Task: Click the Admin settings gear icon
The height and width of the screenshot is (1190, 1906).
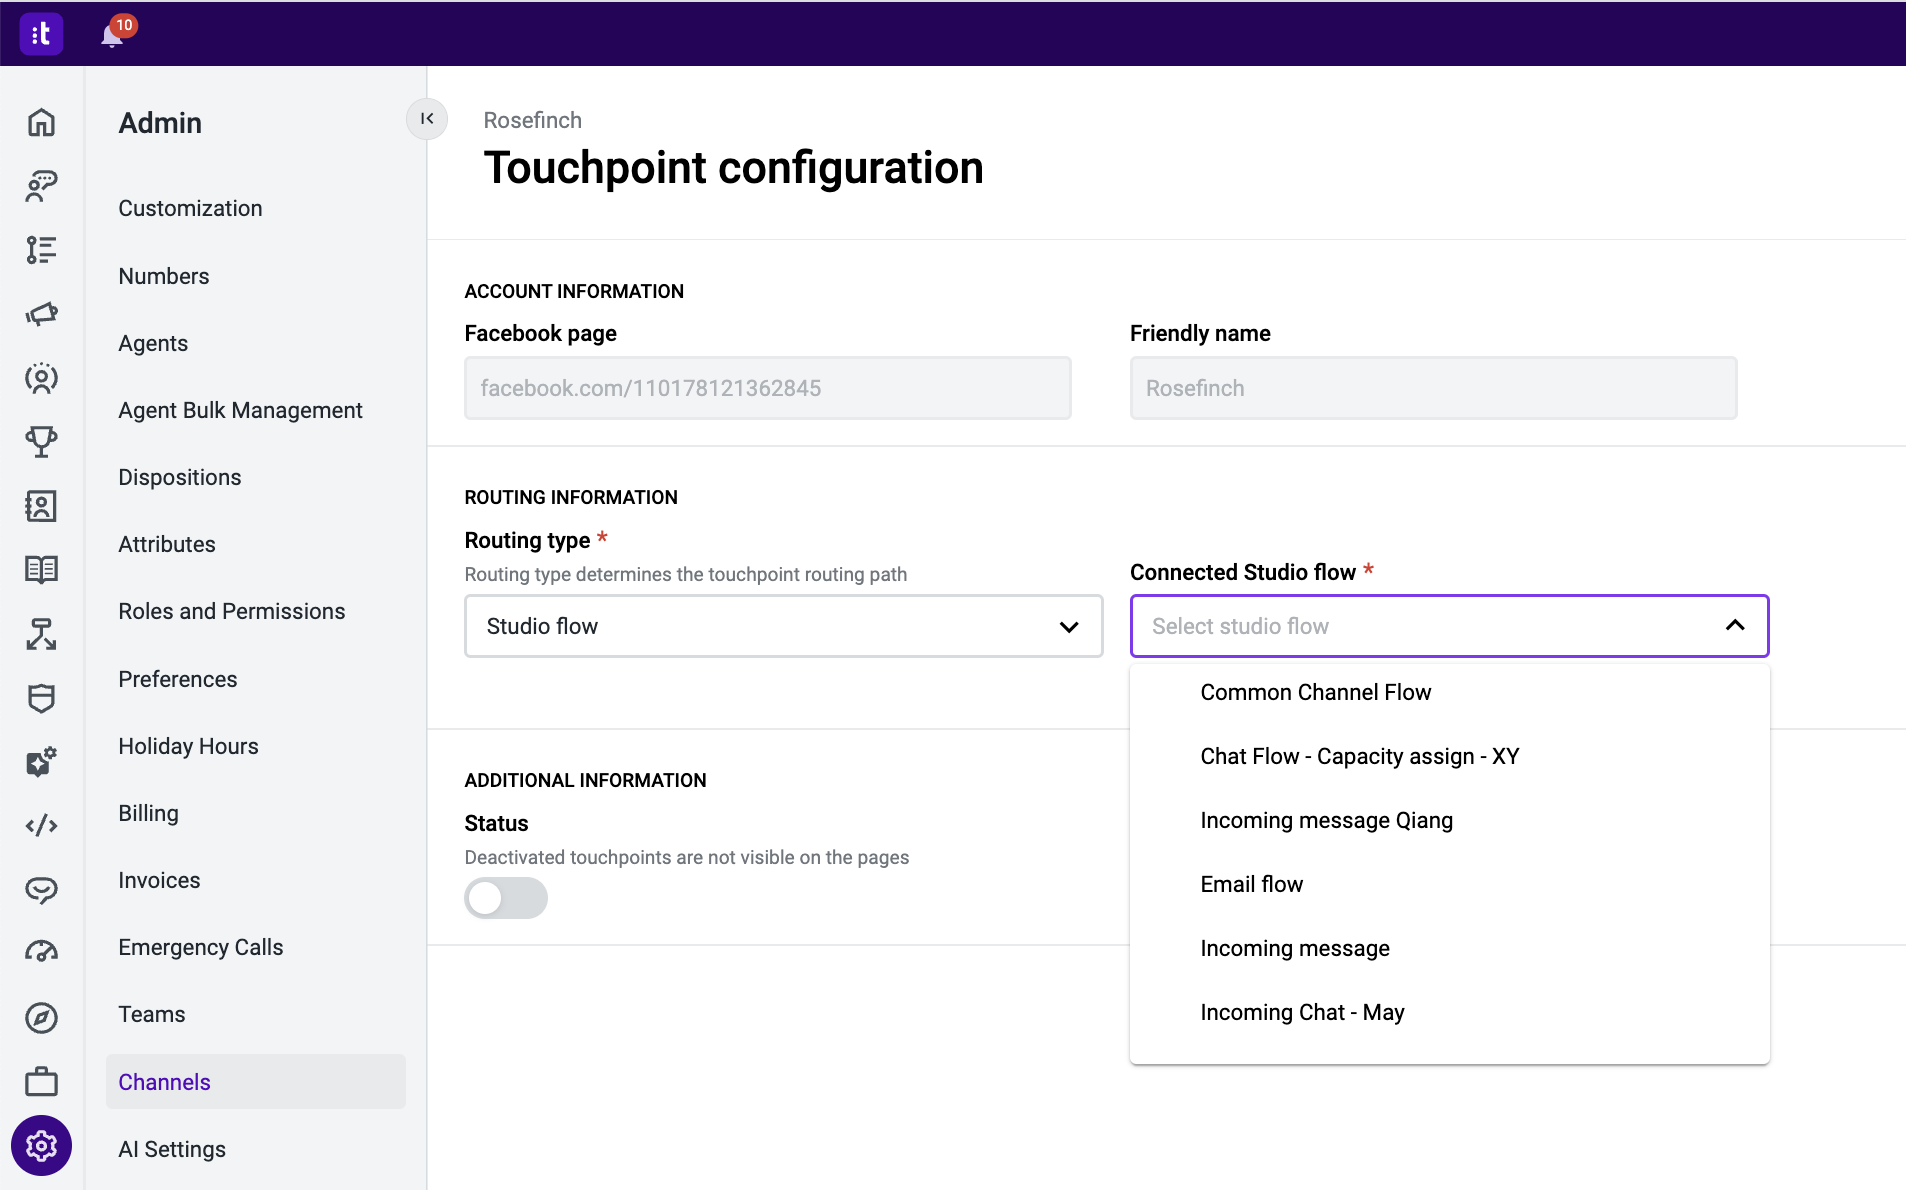Action: point(41,1145)
